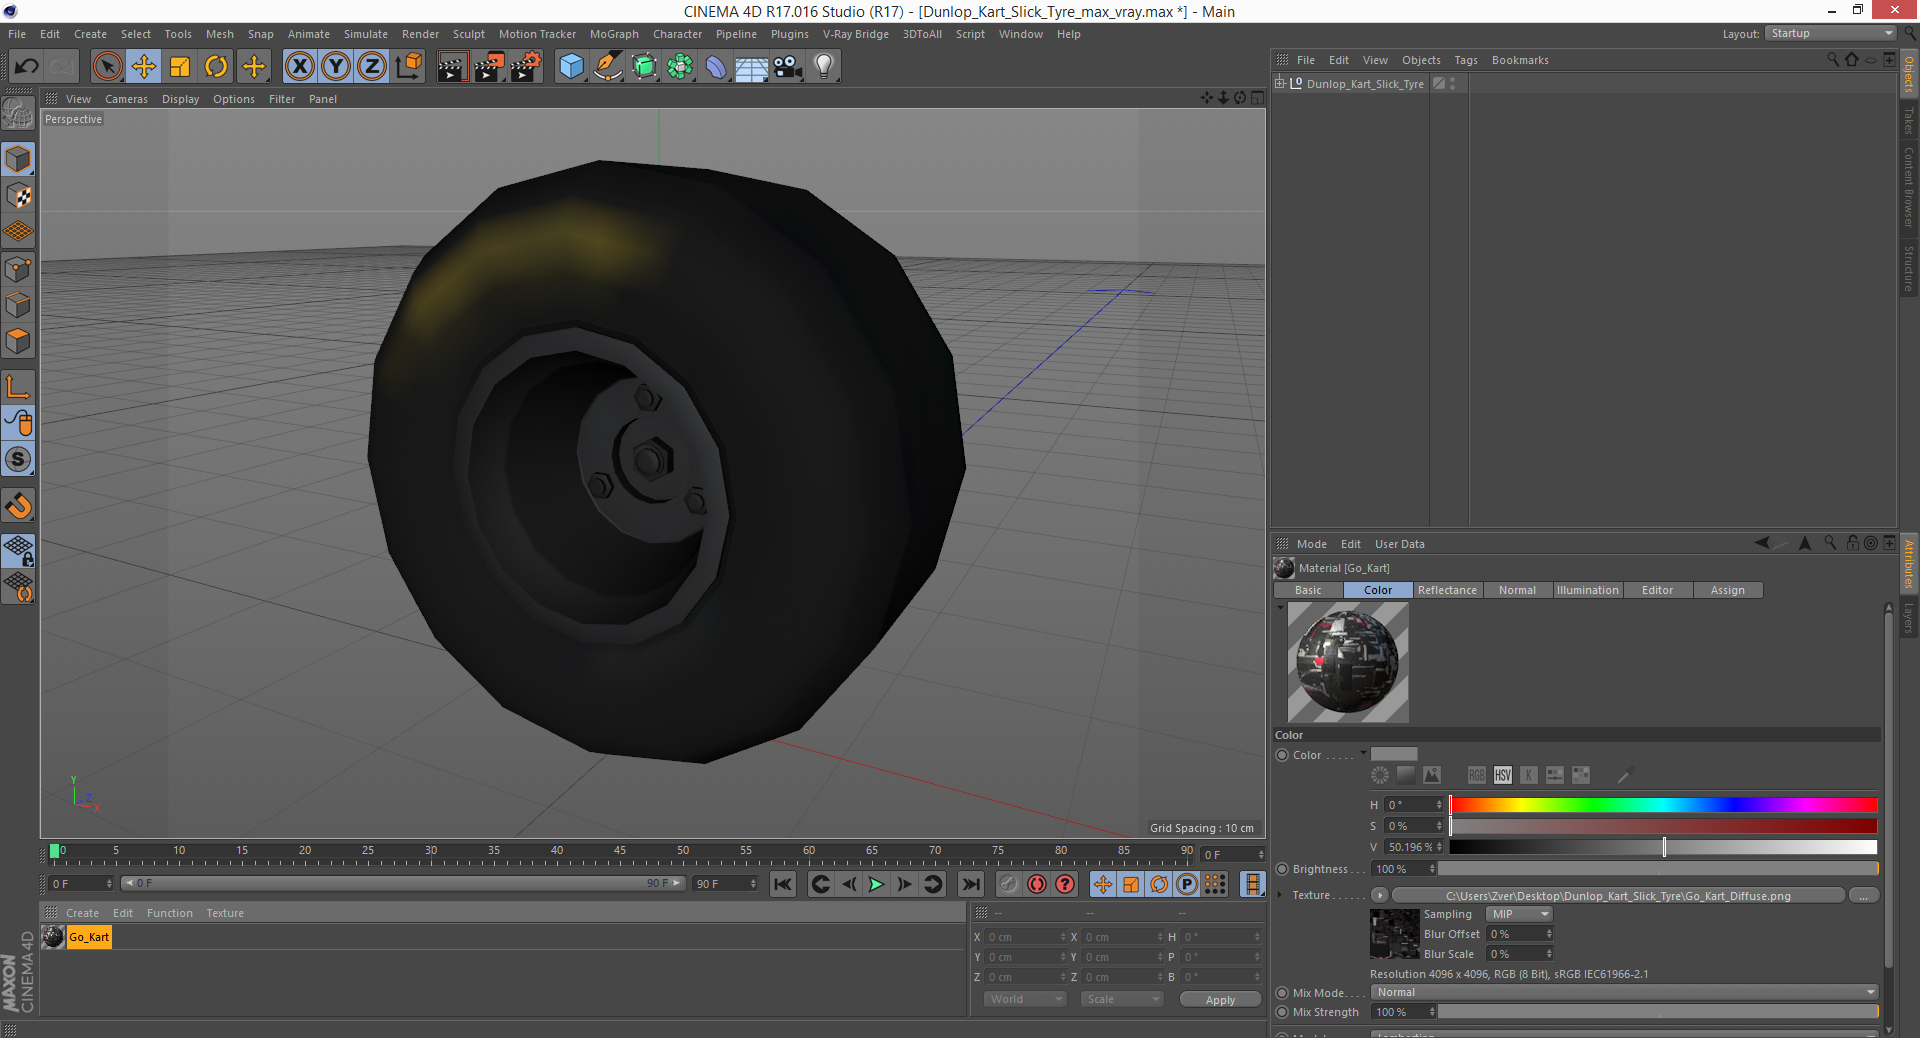Click the Apply coordinates button
Image resolution: width=1920 pixels, height=1038 pixels.
(1220, 999)
